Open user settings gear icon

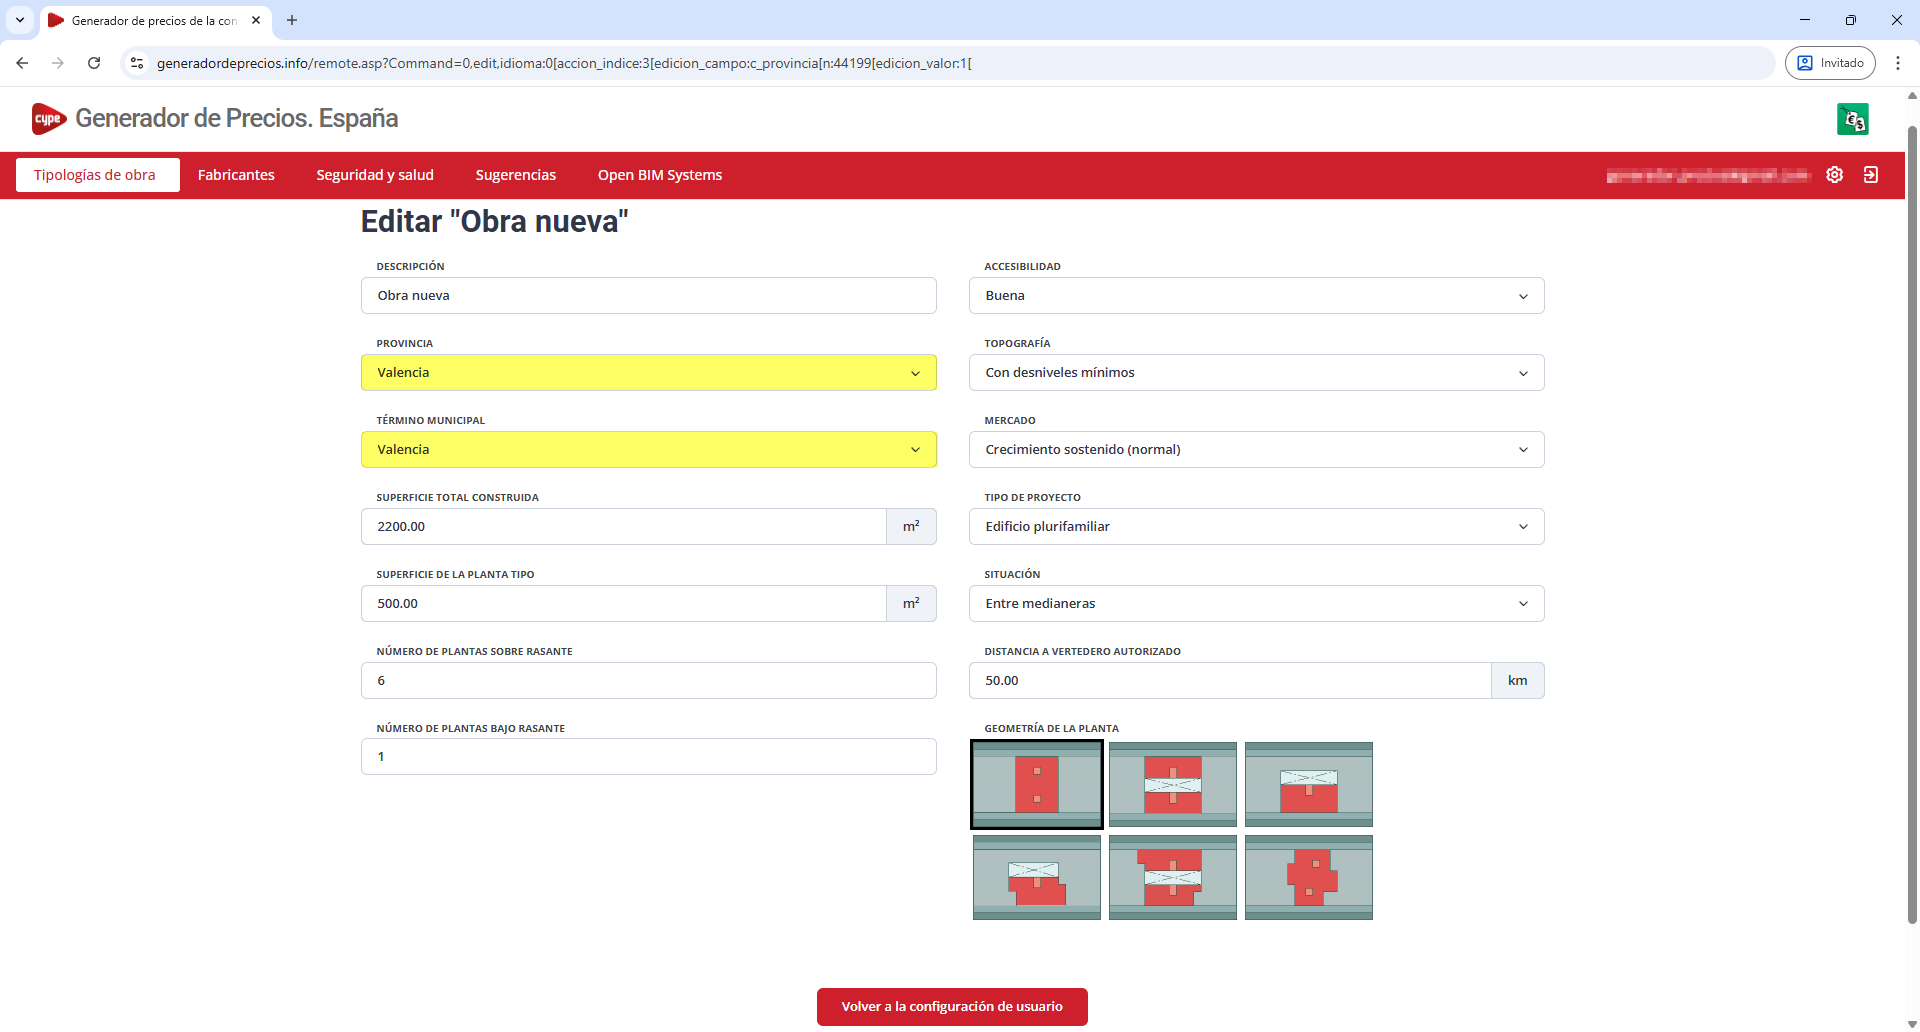(1834, 175)
